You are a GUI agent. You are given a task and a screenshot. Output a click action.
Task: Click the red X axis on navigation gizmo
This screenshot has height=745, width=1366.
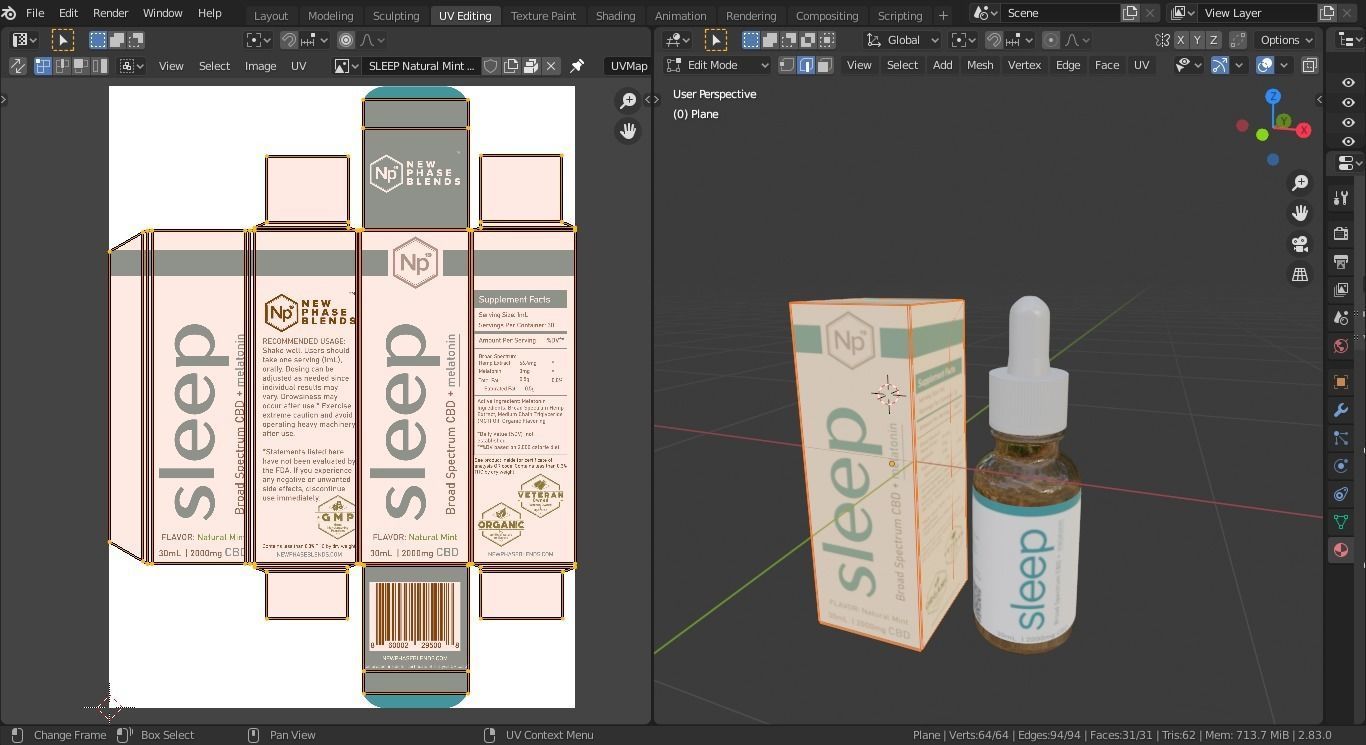click(1303, 130)
